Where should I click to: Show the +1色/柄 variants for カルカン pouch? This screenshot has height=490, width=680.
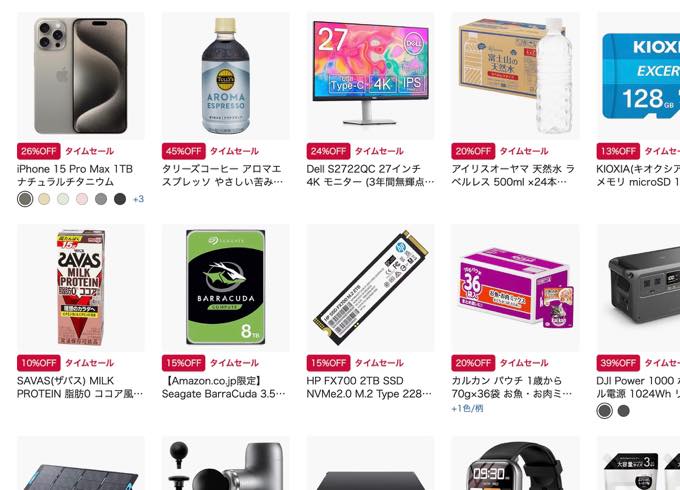click(x=468, y=408)
